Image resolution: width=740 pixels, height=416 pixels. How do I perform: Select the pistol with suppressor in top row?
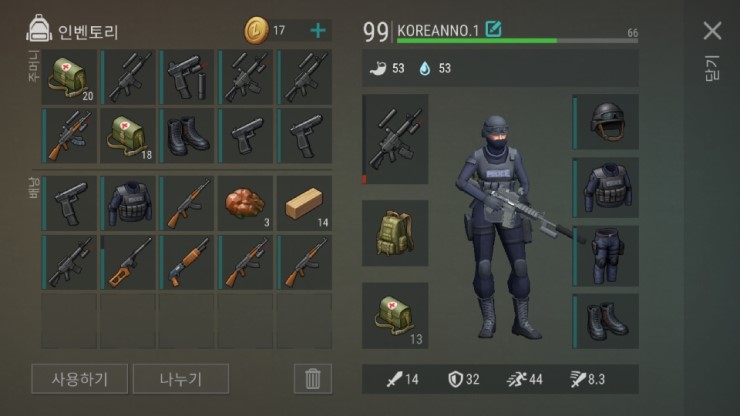pos(187,77)
